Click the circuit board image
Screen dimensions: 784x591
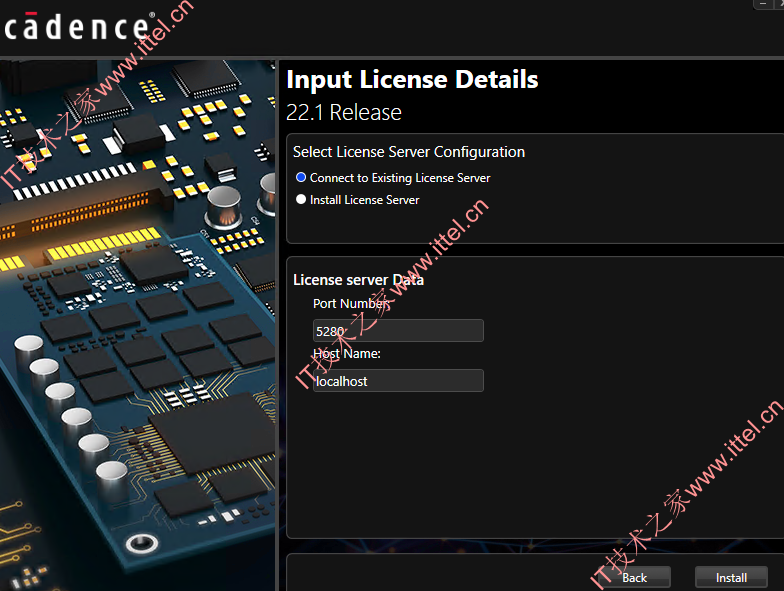138,325
